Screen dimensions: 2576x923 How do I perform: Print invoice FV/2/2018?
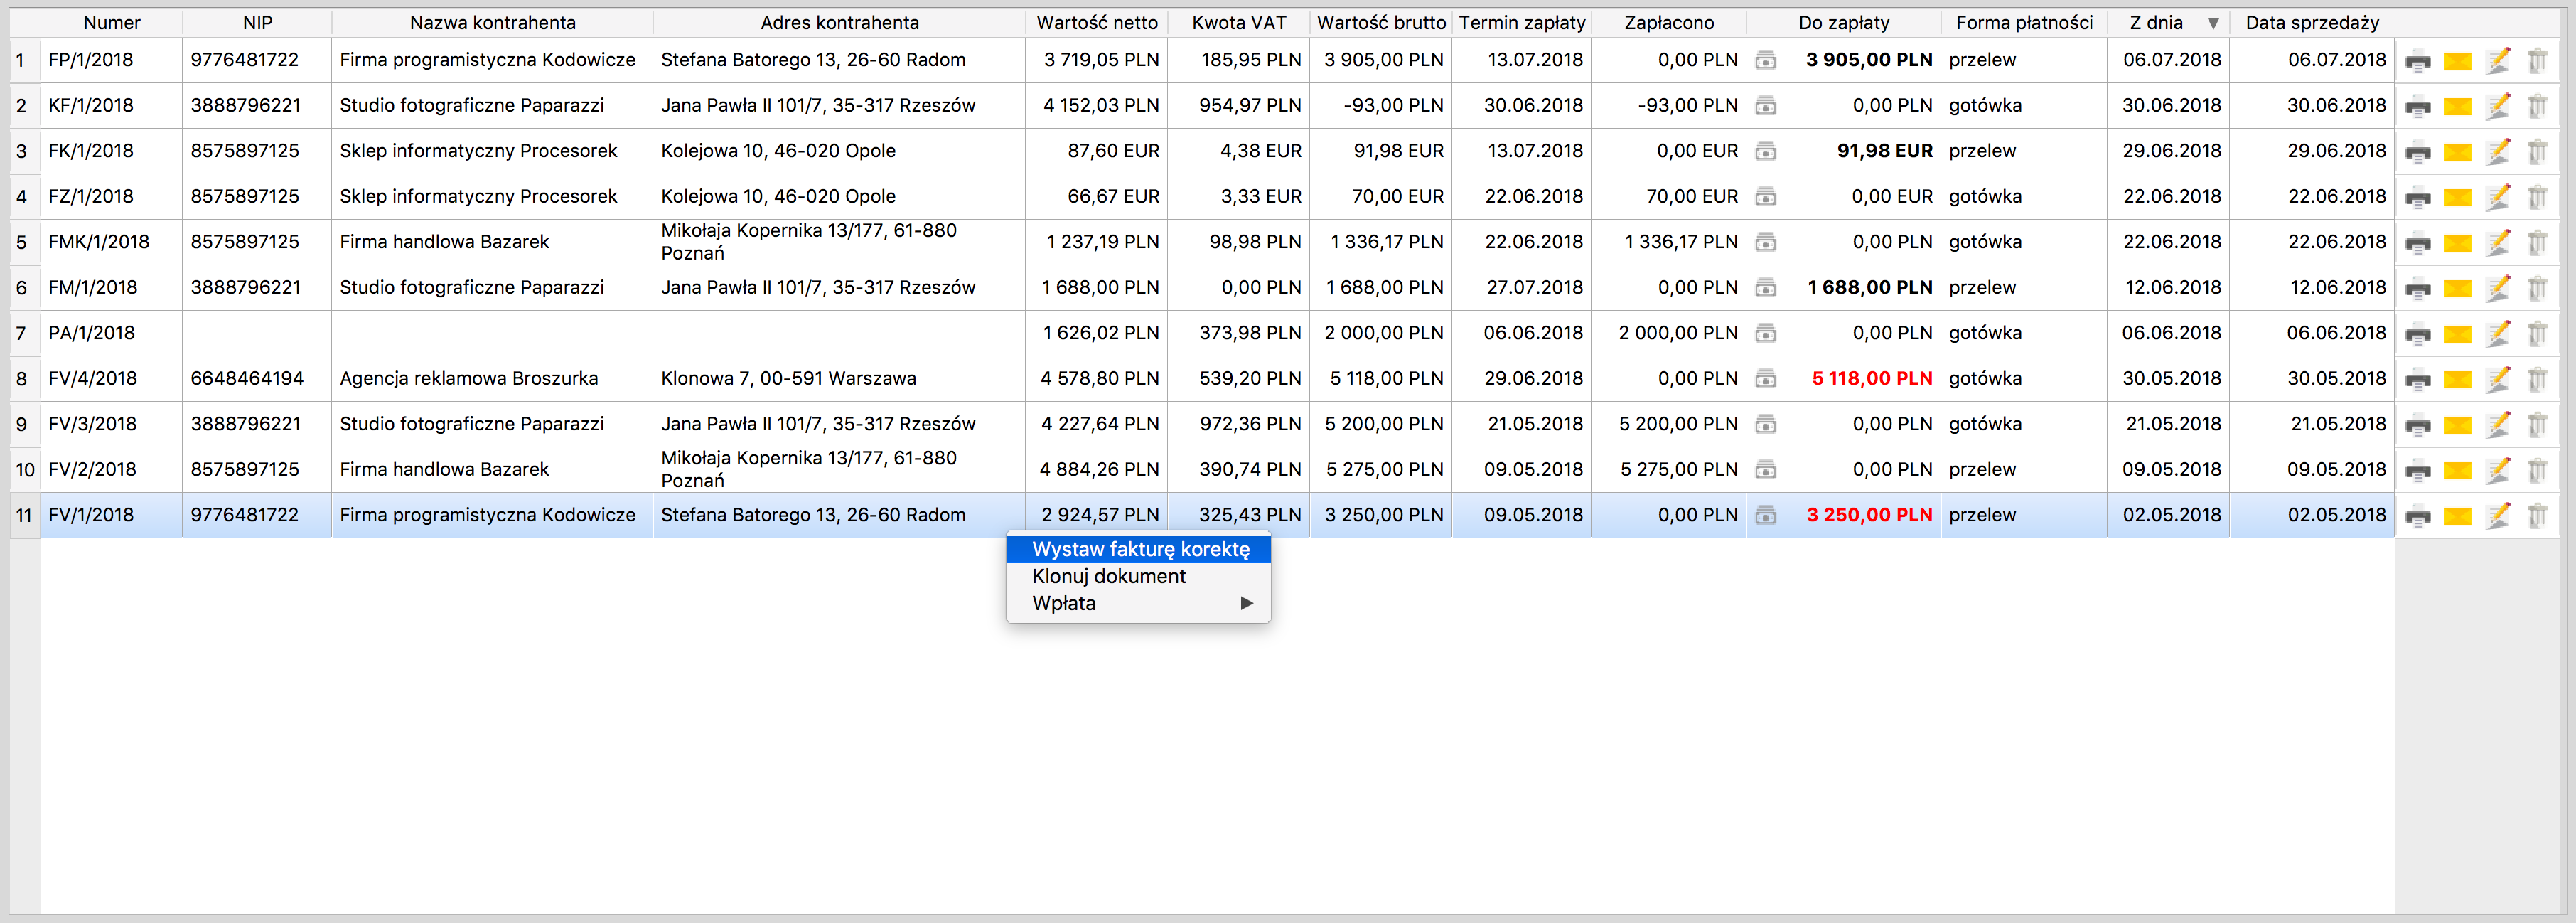(x=2417, y=470)
